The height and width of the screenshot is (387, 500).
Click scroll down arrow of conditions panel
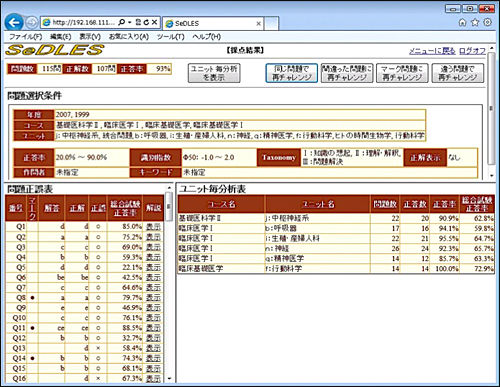491,176
